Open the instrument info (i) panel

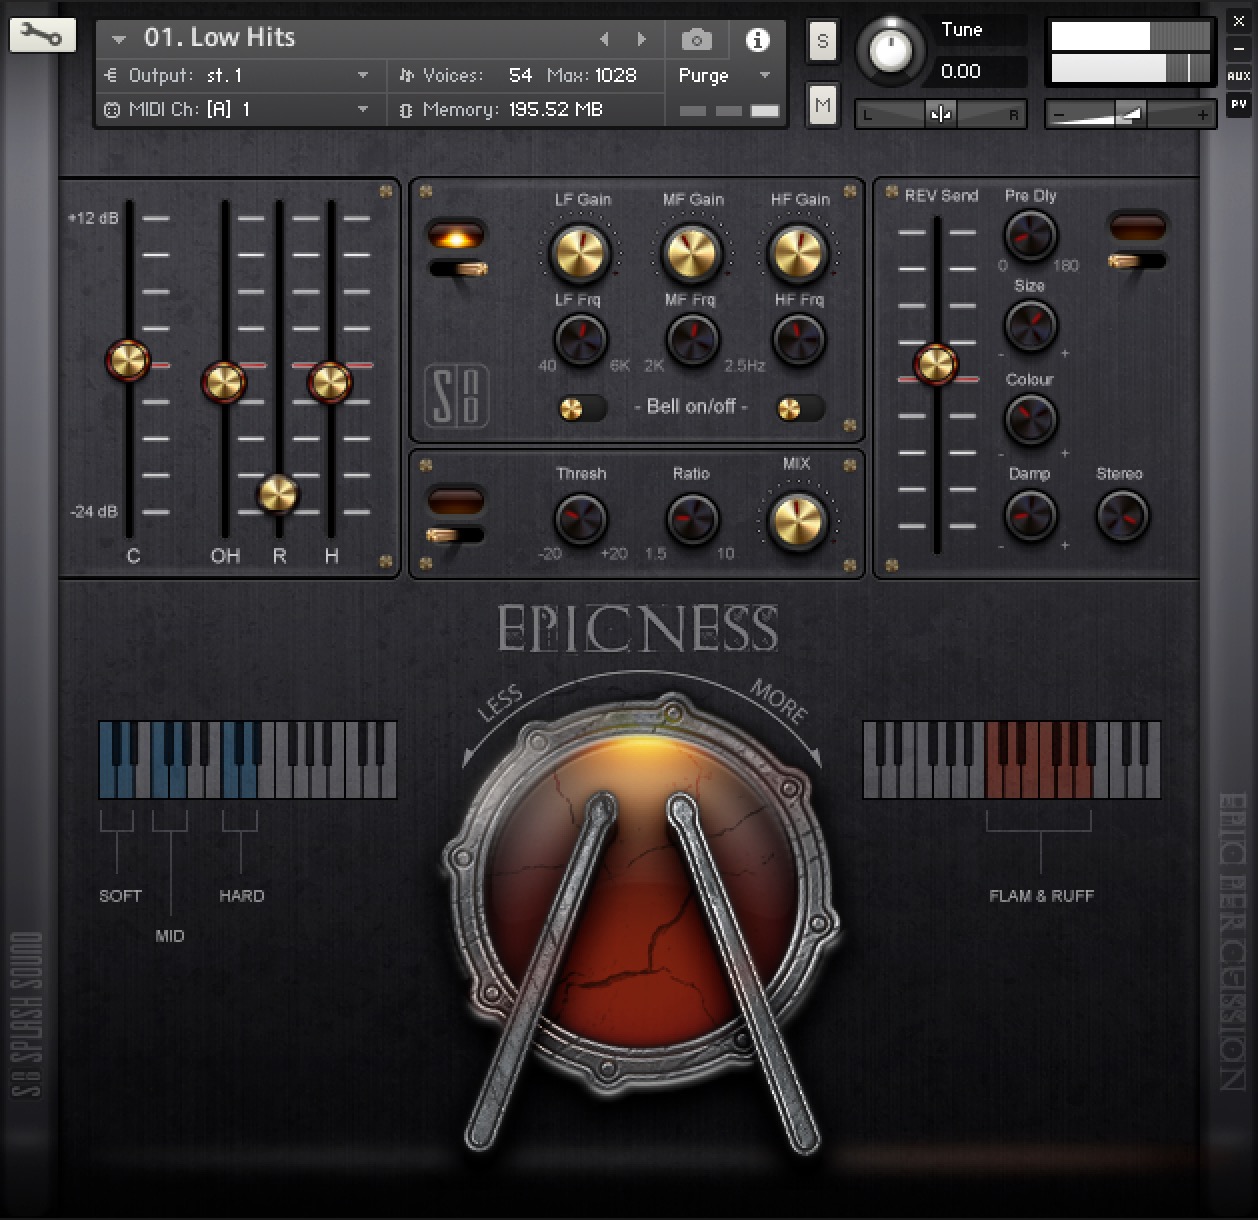pyautogui.click(x=757, y=40)
